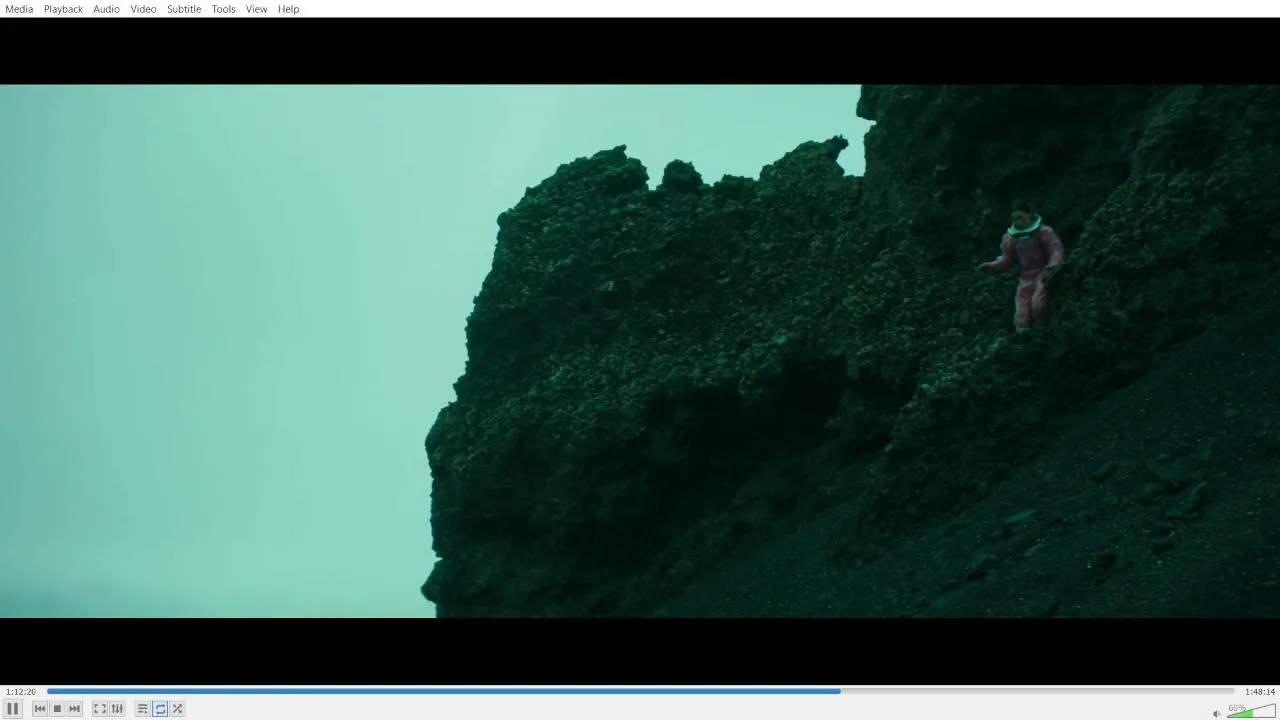Open the Help menu
Viewport: 1280px width, 720px height.
click(288, 9)
